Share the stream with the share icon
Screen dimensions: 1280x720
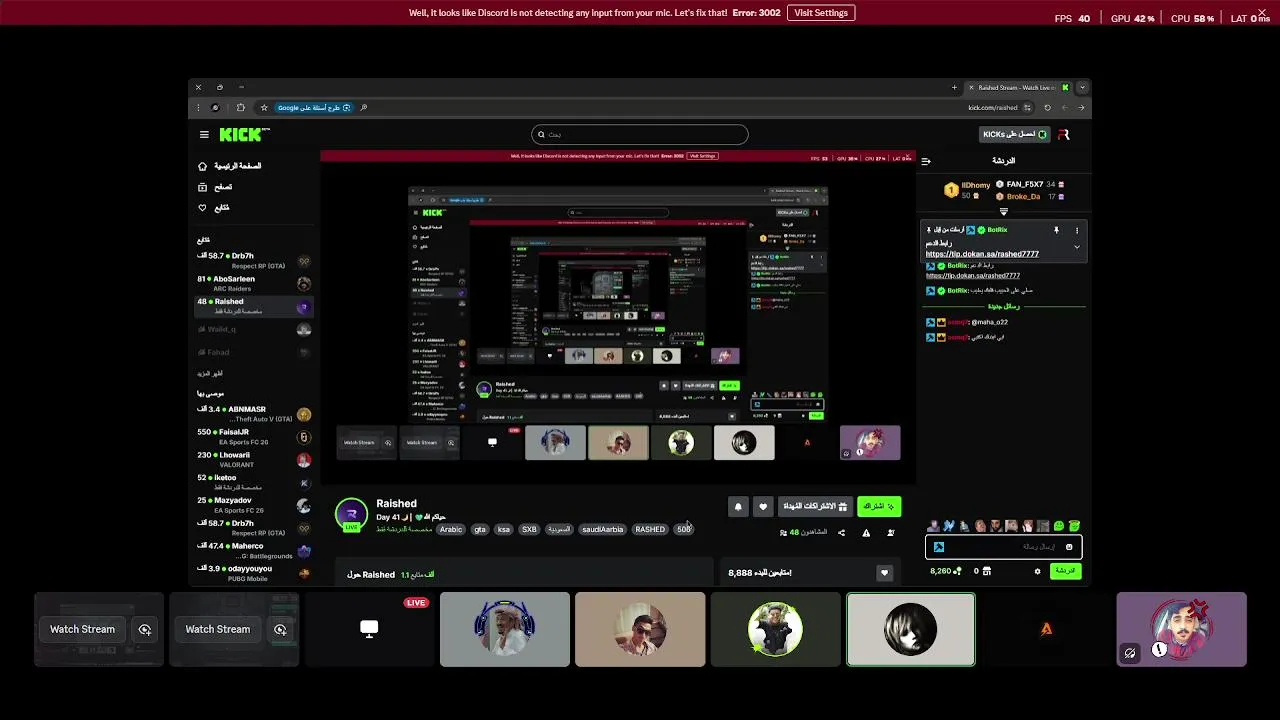pyautogui.click(x=841, y=533)
